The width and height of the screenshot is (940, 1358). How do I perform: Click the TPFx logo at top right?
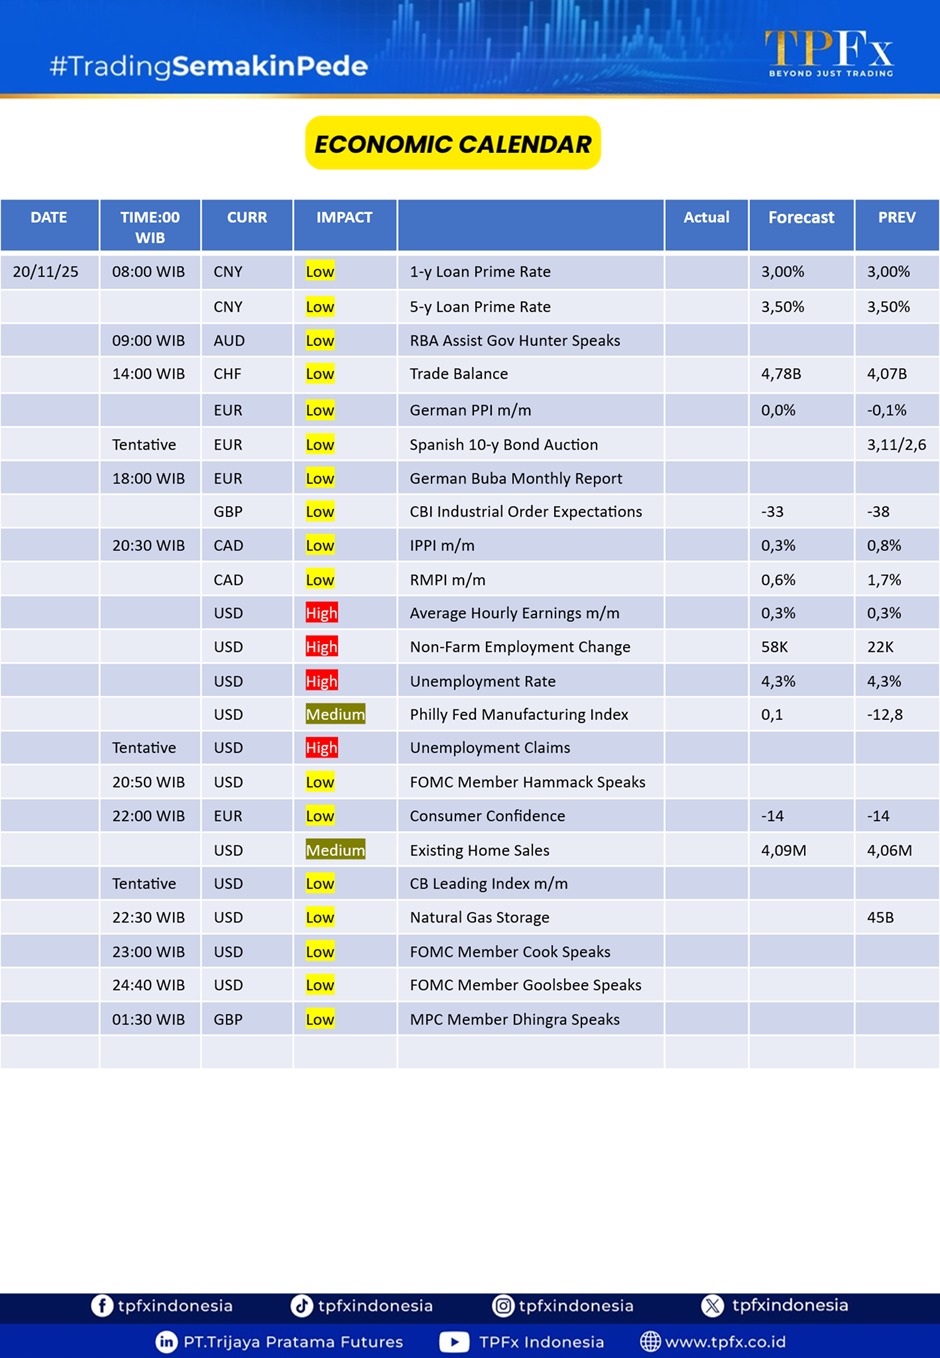[829, 53]
